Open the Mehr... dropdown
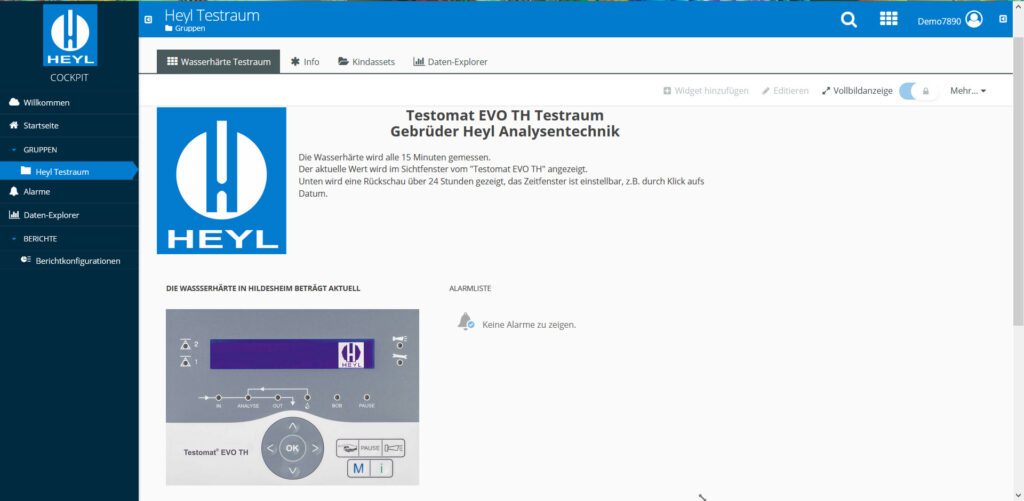1024x501 pixels. 968,91
